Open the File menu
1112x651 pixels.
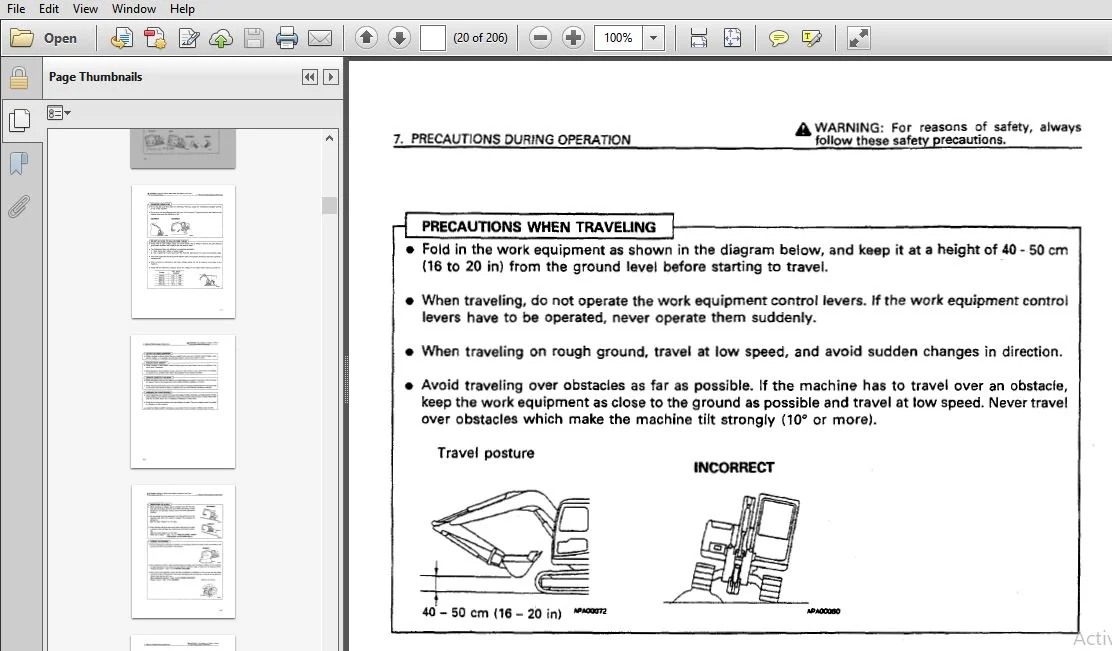tap(16, 9)
